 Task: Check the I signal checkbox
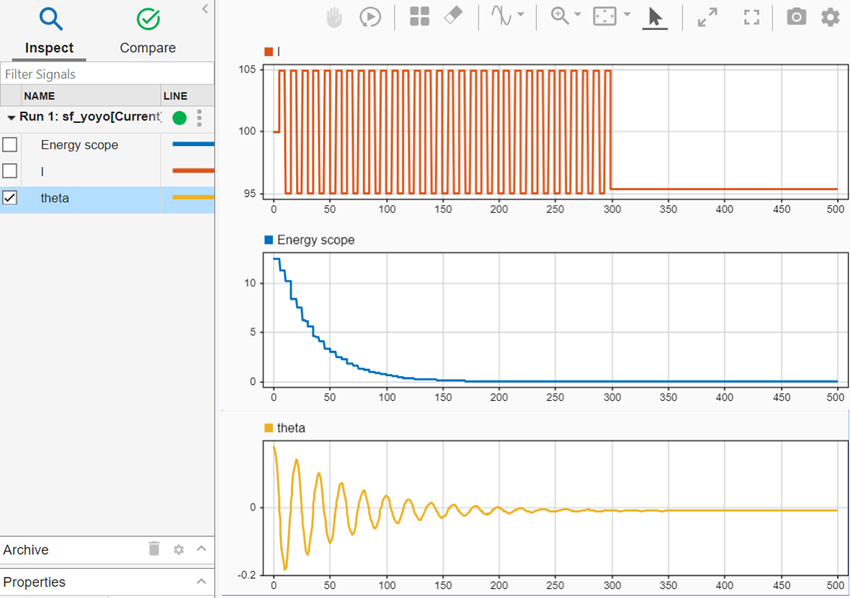9,170
